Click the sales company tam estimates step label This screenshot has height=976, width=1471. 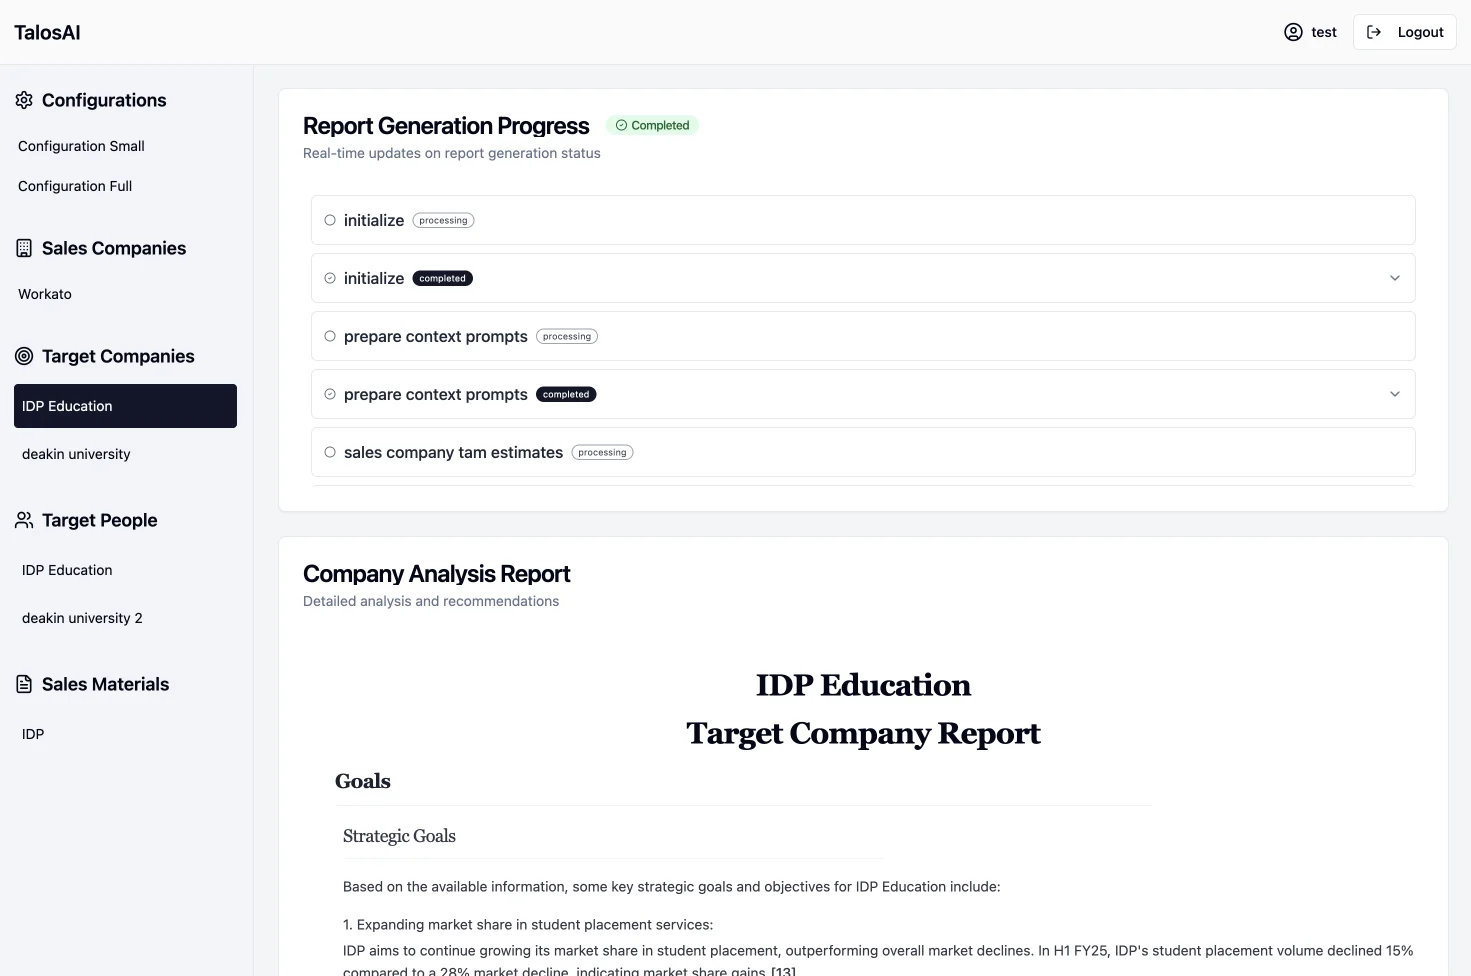point(453,452)
